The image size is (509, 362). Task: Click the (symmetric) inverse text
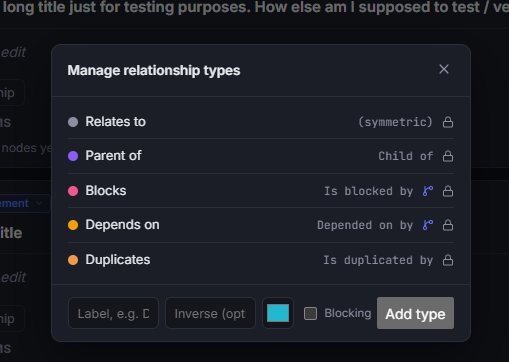click(395, 122)
